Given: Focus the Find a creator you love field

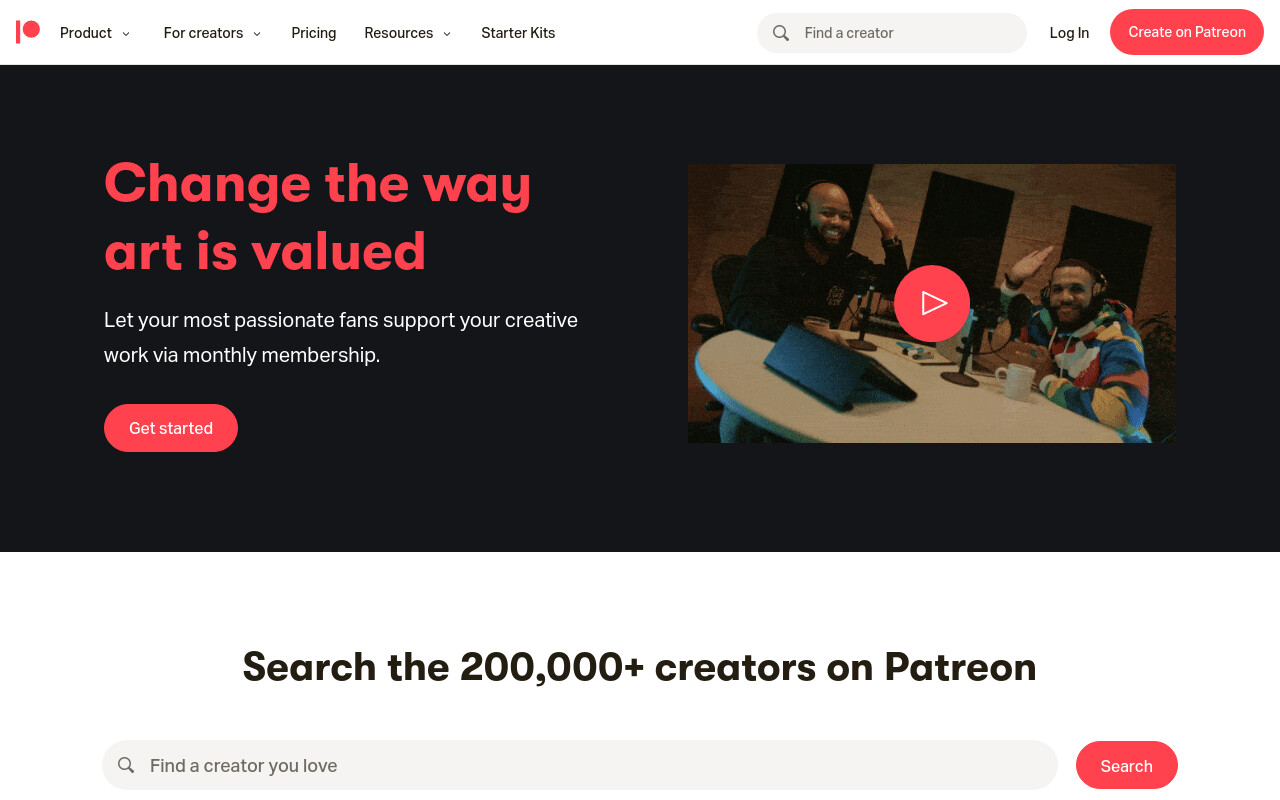Looking at the screenshot, I should coord(580,765).
